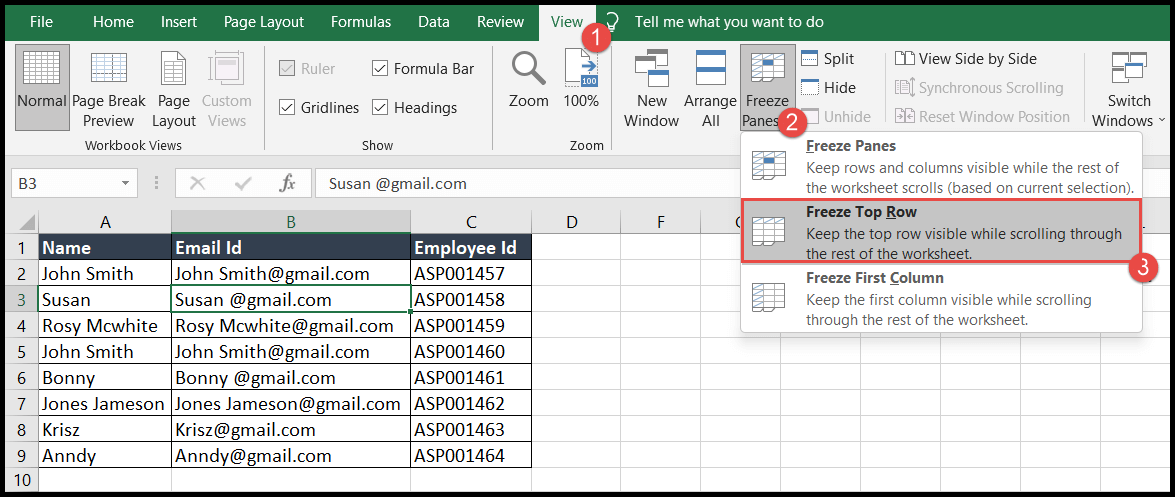This screenshot has height=497, width=1175.
Task: Select row 10 header
Action: (21, 480)
